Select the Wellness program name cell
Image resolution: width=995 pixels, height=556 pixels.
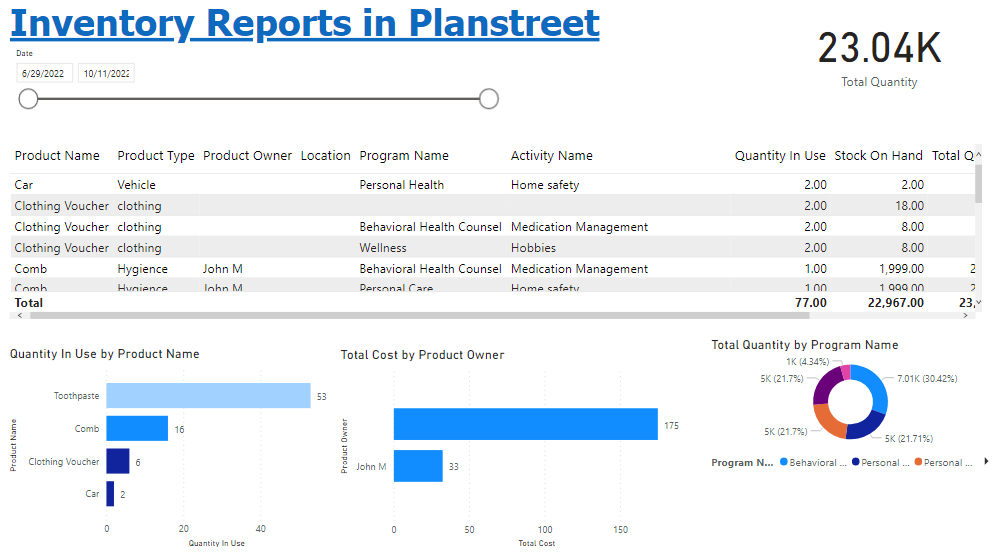coord(383,248)
